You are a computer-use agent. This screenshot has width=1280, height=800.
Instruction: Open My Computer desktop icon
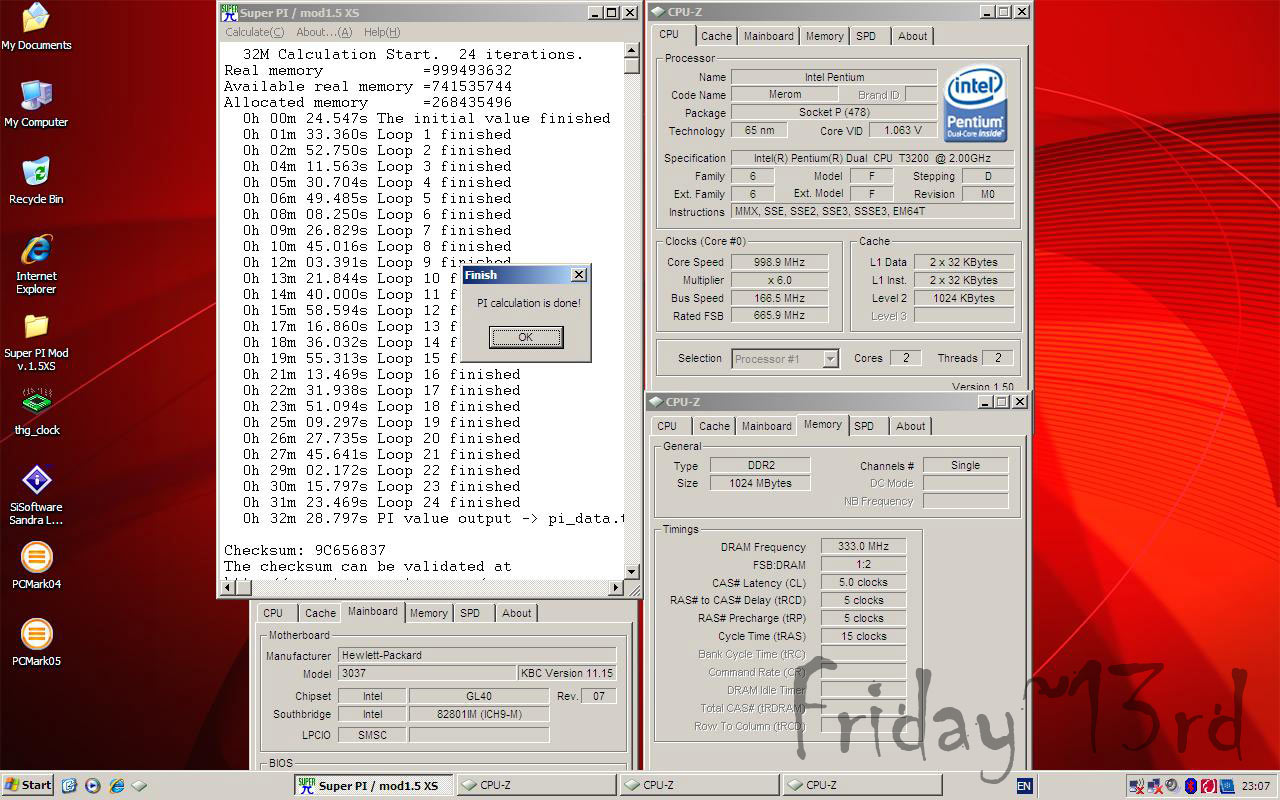pyautogui.click(x=36, y=104)
